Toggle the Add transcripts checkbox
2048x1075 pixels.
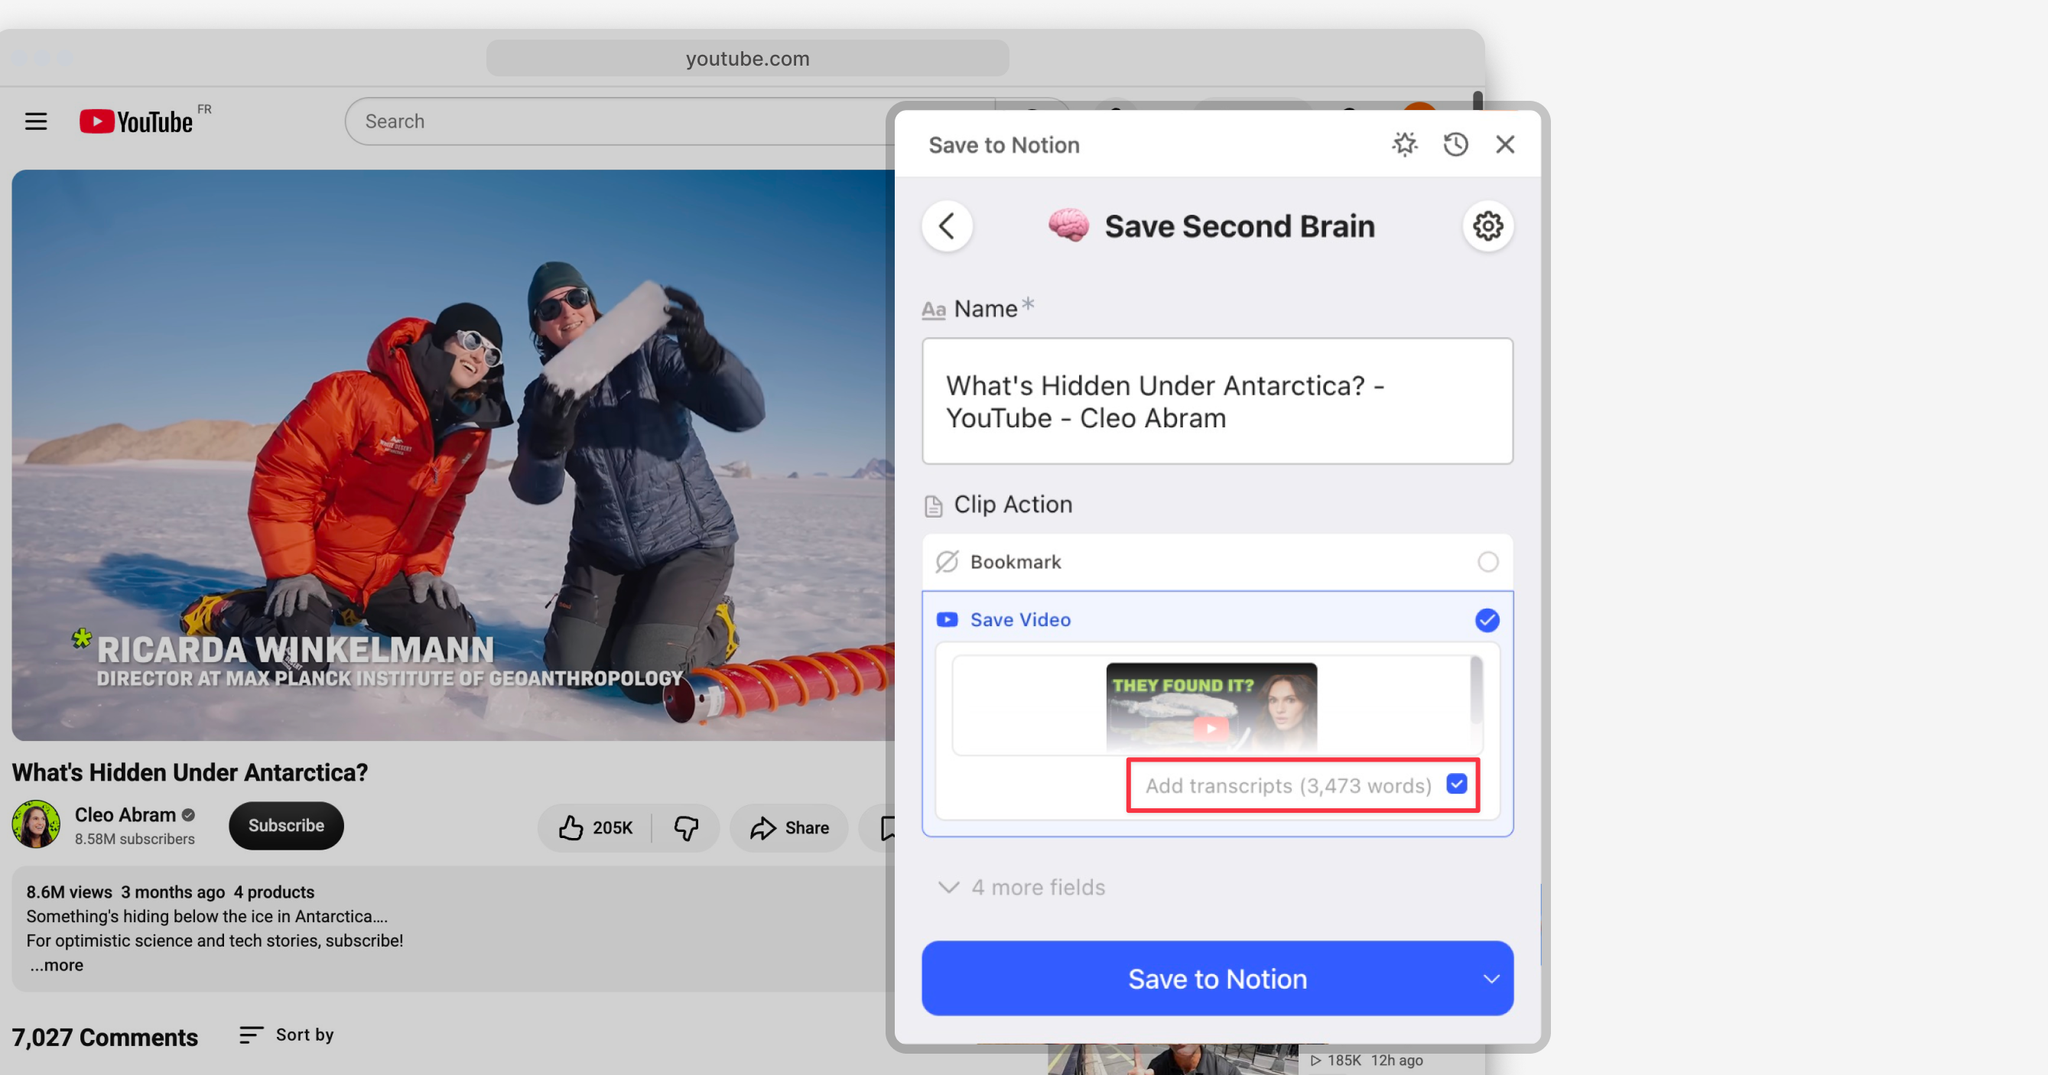click(x=1457, y=785)
